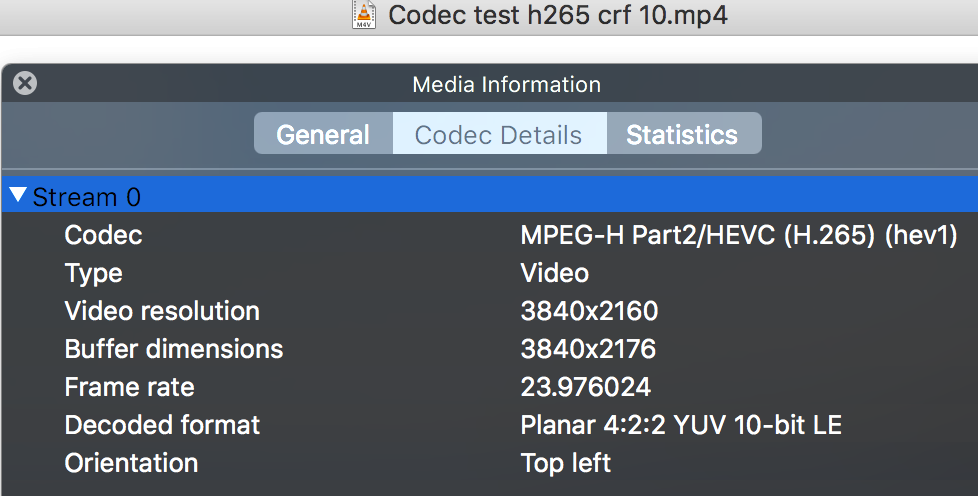
Task: Click the 3840x2176 buffer value
Action: [x=588, y=349]
